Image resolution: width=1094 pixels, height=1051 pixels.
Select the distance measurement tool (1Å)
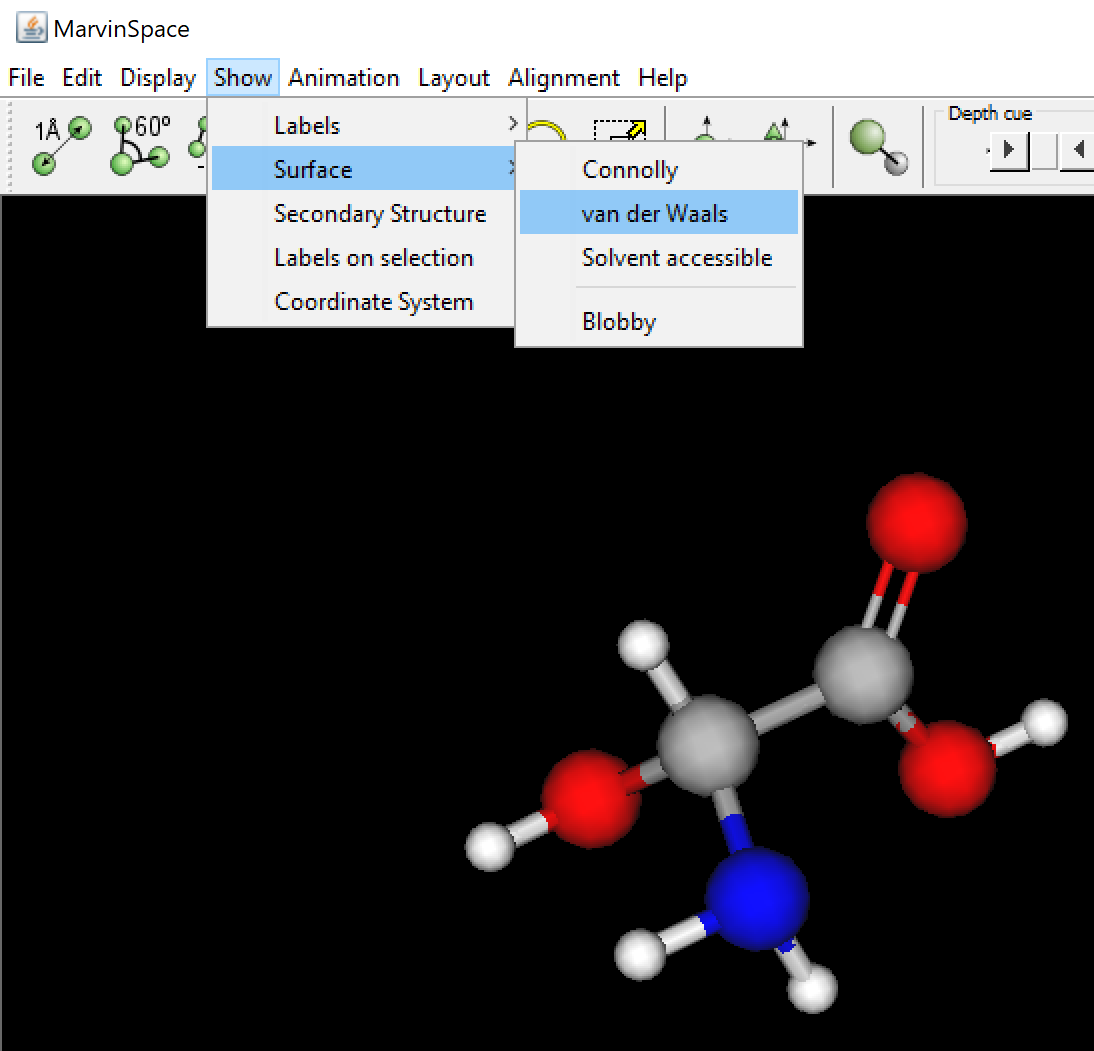tap(61, 145)
